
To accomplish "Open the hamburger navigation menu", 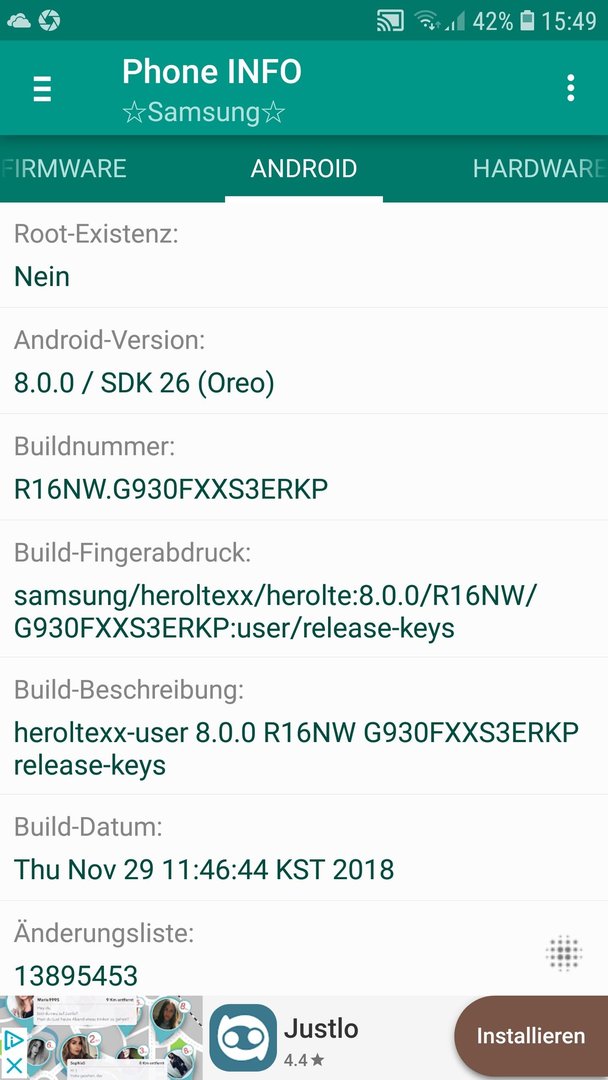I will tap(42, 89).
